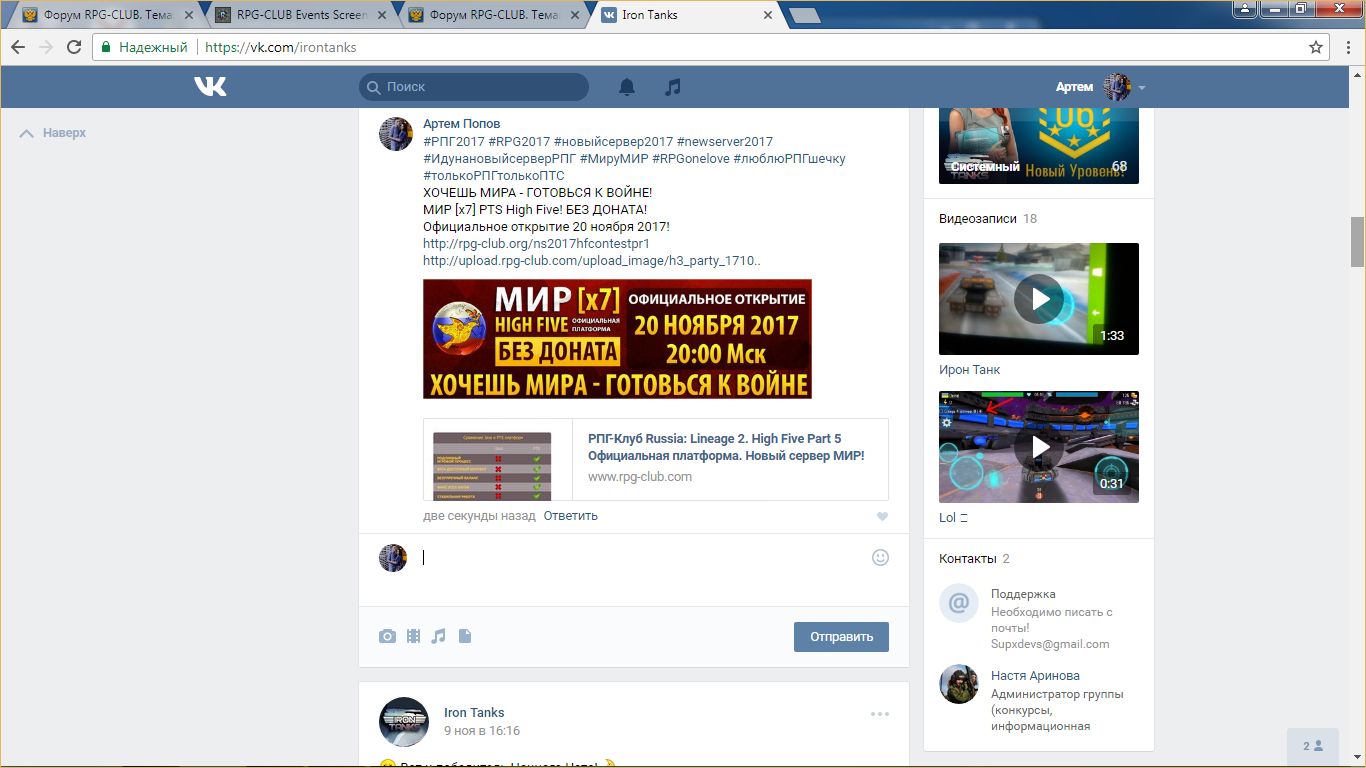Screen dimensions: 1366x768
Task: Click the #РПГ2017 hashtag
Action: point(453,141)
